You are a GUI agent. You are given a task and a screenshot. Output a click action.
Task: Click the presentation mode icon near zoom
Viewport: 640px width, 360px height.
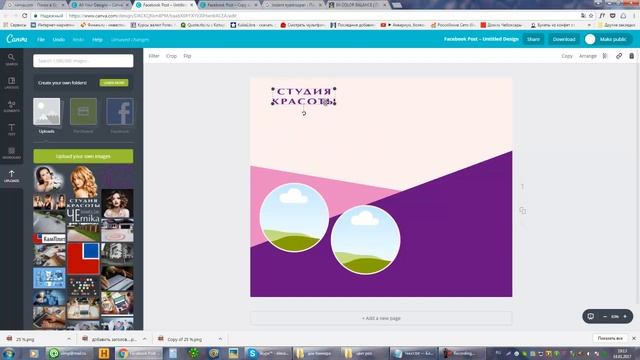pos(591,316)
